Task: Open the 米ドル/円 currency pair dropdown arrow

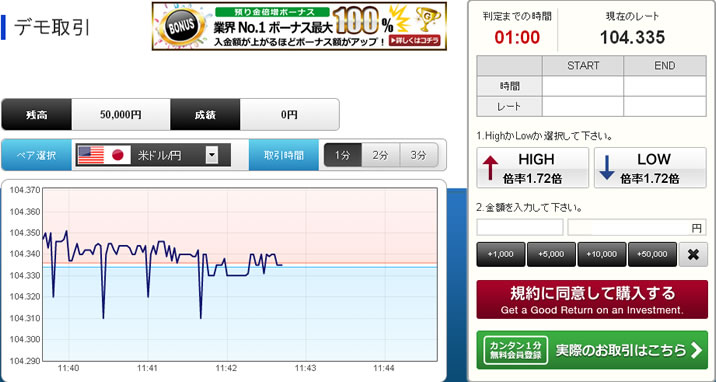Action: (x=211, y=155)
